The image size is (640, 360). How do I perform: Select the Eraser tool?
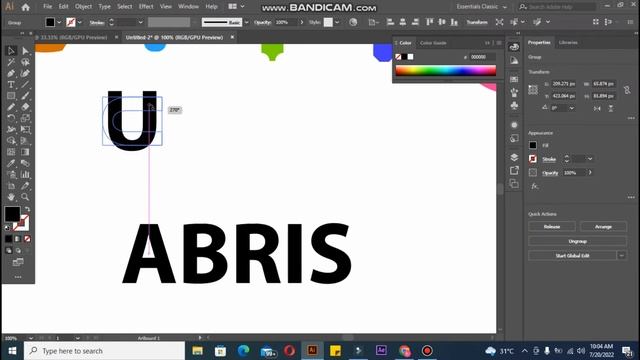(x=25, y=107)
